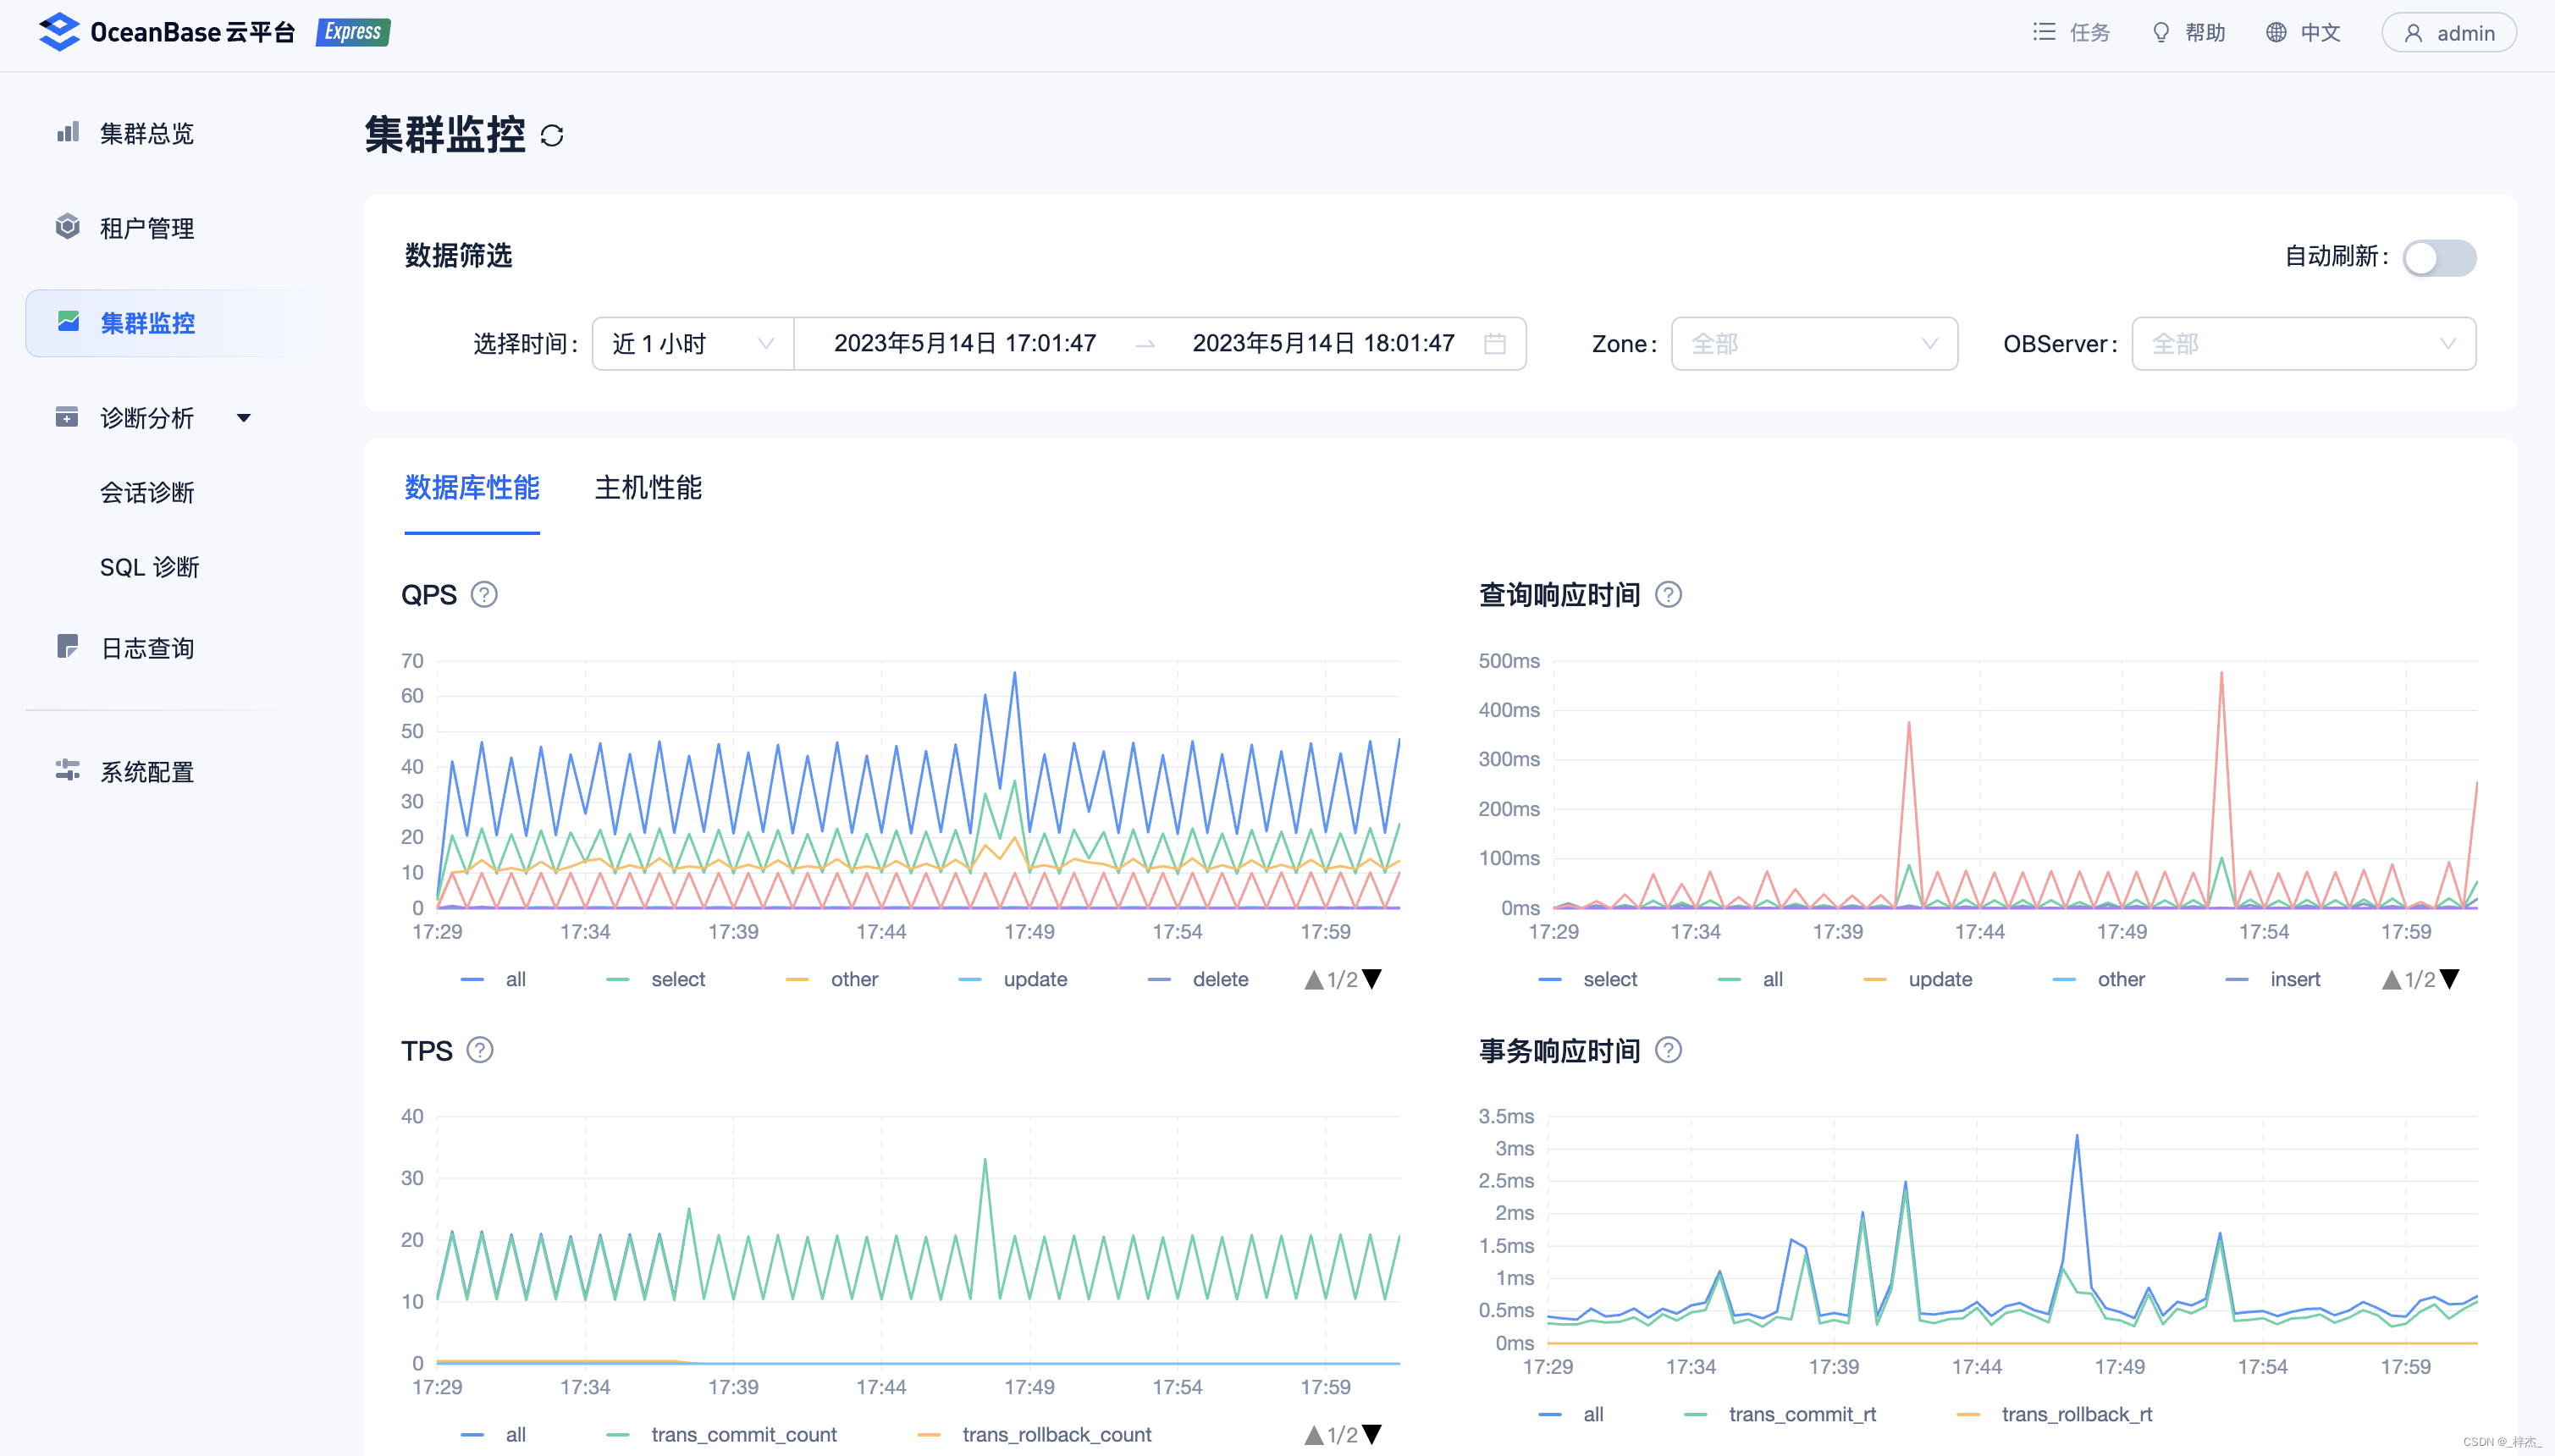Screen dimensions: 2555x1456
Task: Open 租户管理 in the sidebar
Action: click(147, 228)
